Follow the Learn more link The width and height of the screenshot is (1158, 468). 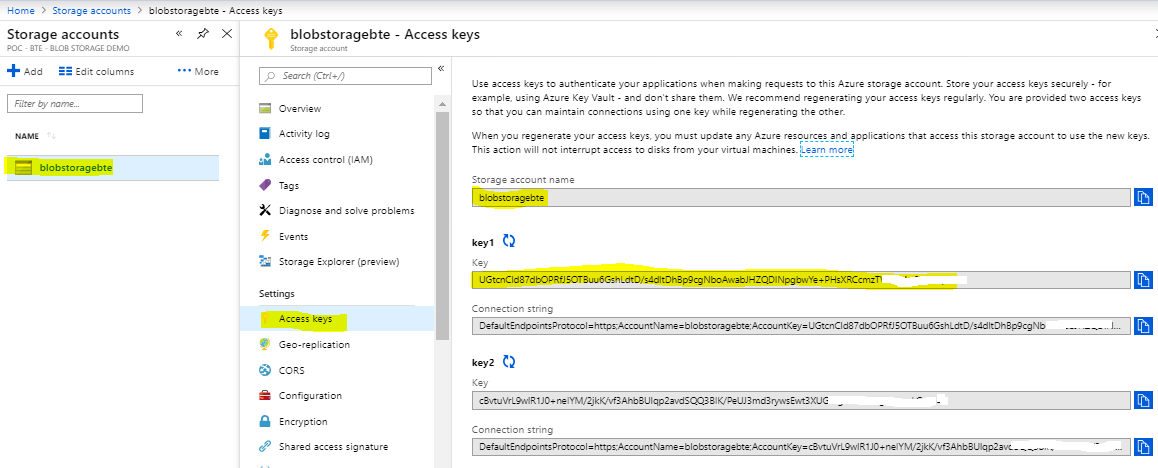click(x=827, y=150)
